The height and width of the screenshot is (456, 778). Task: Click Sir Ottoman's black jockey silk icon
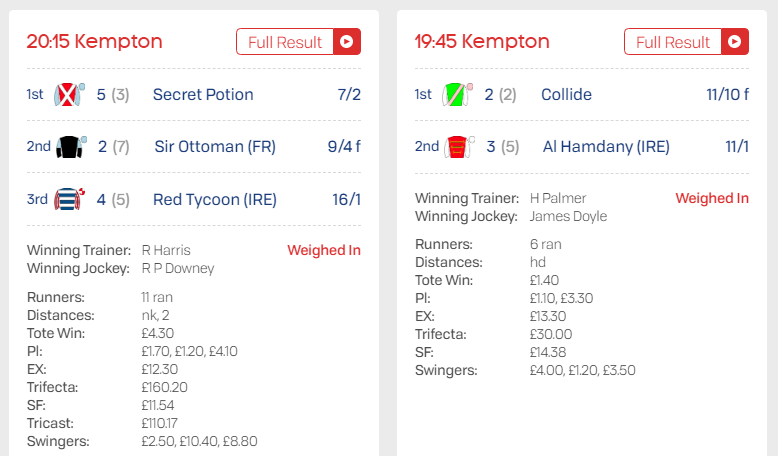pyautogui.click(x=71, y=146)
